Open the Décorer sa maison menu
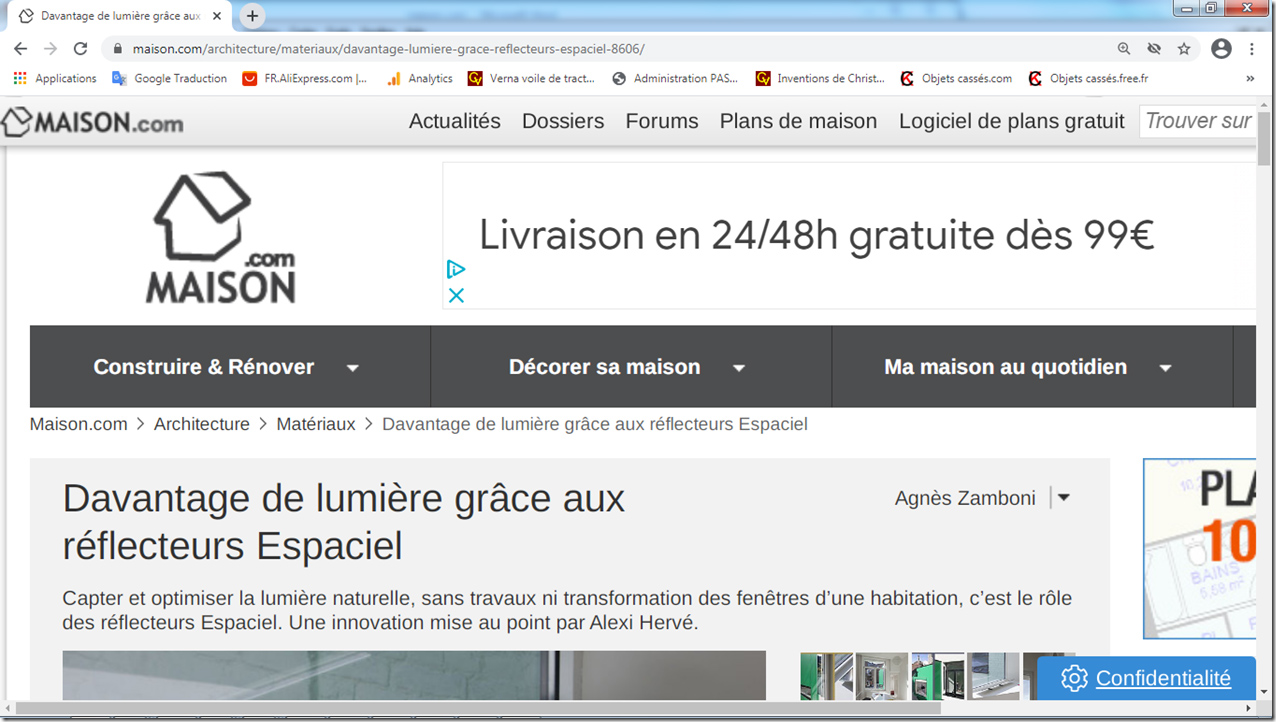This screenshot has height=722, width=1276. 604,367
